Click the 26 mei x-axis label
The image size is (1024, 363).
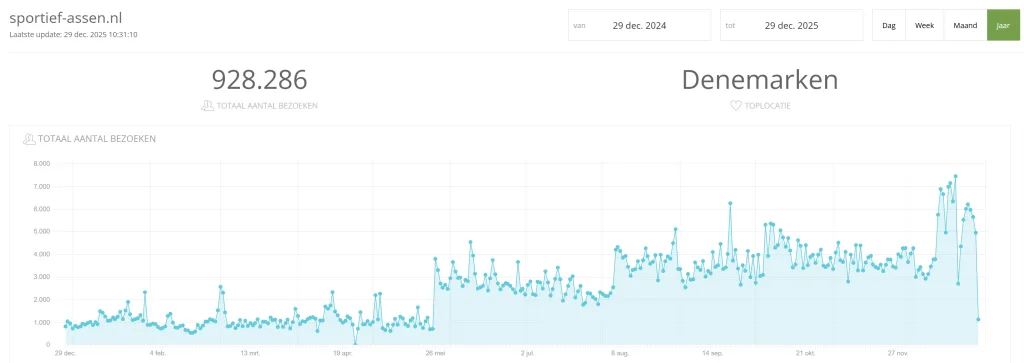click(436, 353)
